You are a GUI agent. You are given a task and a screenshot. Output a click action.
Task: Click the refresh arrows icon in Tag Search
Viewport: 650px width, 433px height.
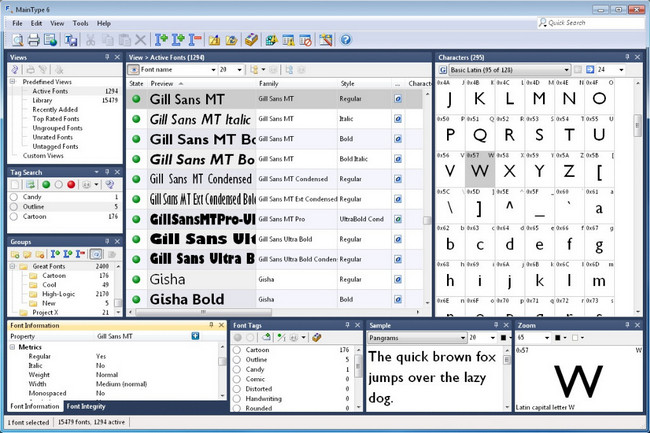[x=30, y=184]
